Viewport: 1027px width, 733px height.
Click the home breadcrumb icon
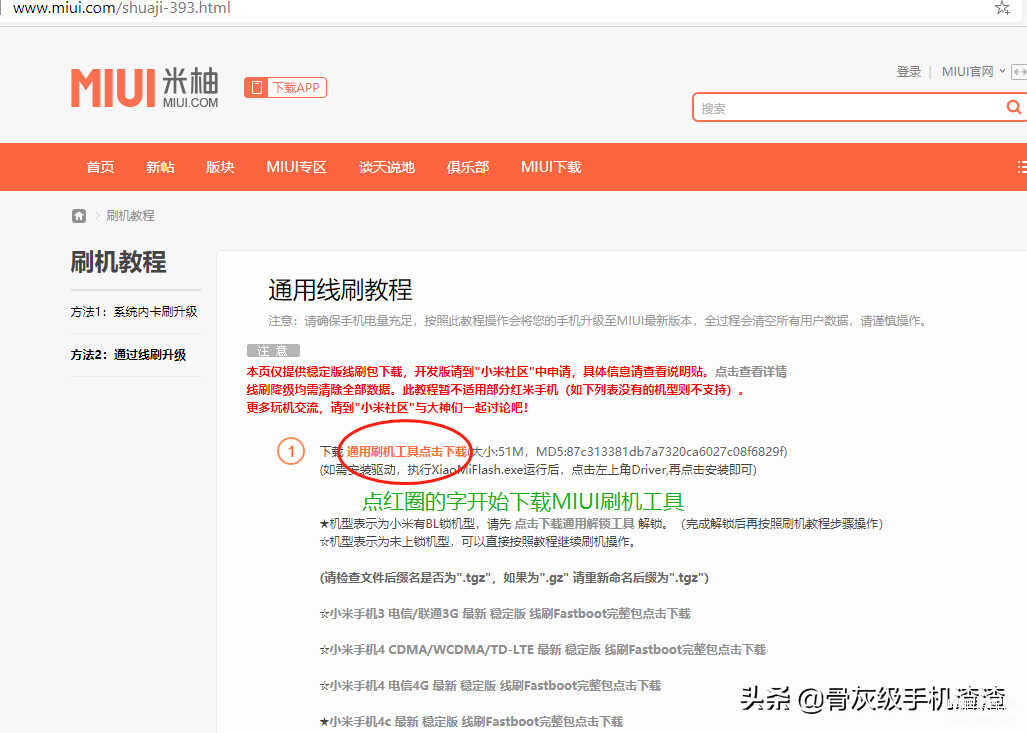pyautogui.click(x=79, y=216)
